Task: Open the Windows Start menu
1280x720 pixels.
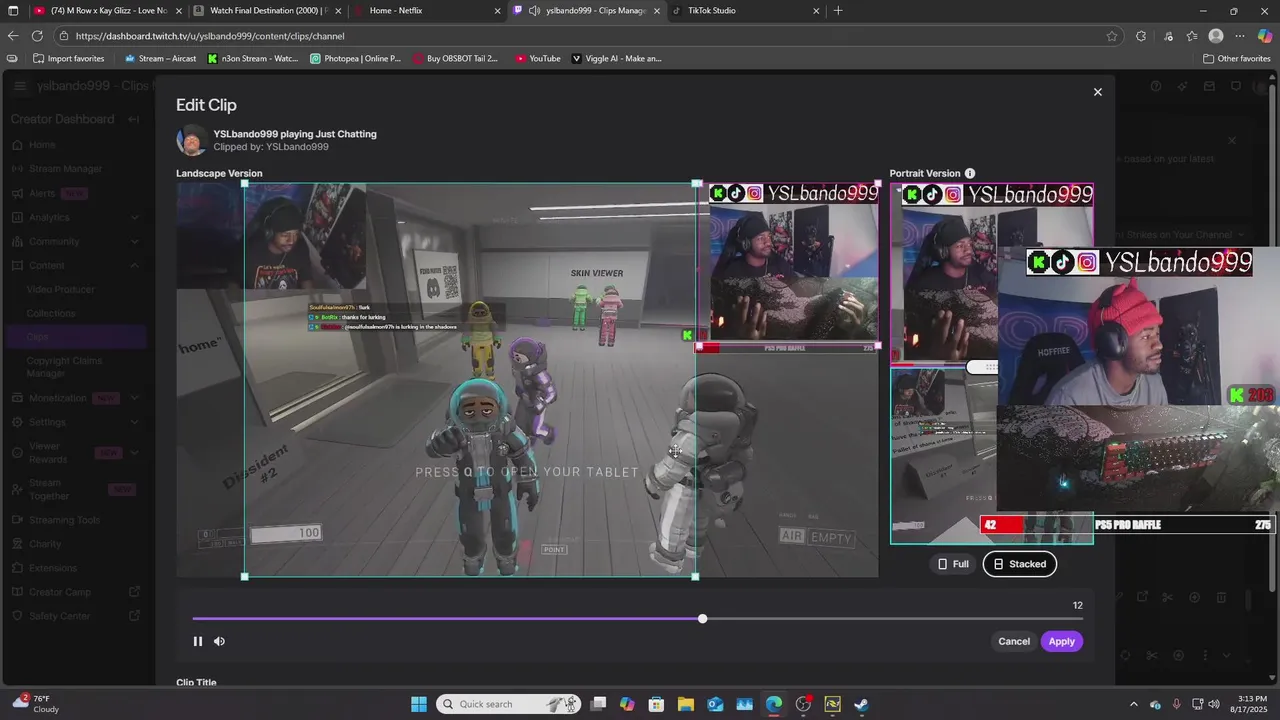Action: [419, 704]
